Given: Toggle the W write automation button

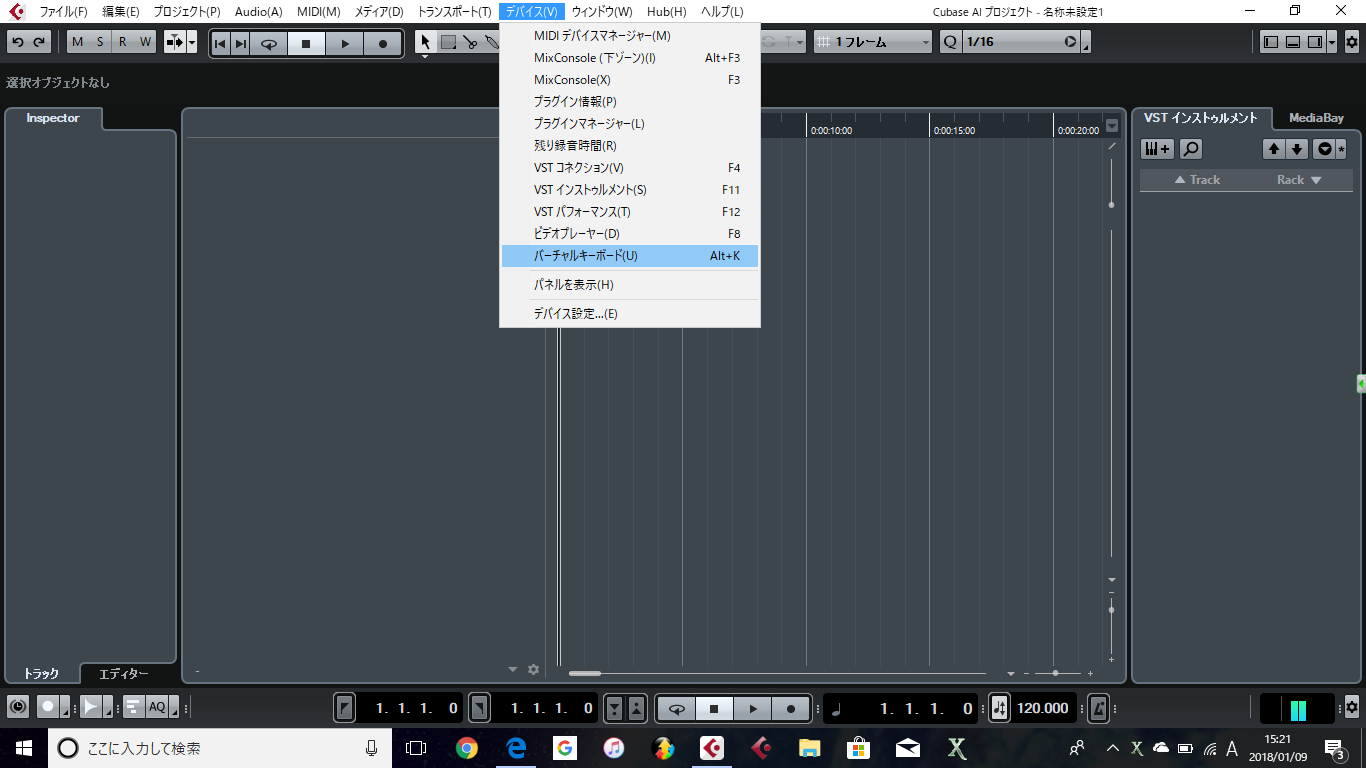Looking at the screenshot, I should coord(145,42).
